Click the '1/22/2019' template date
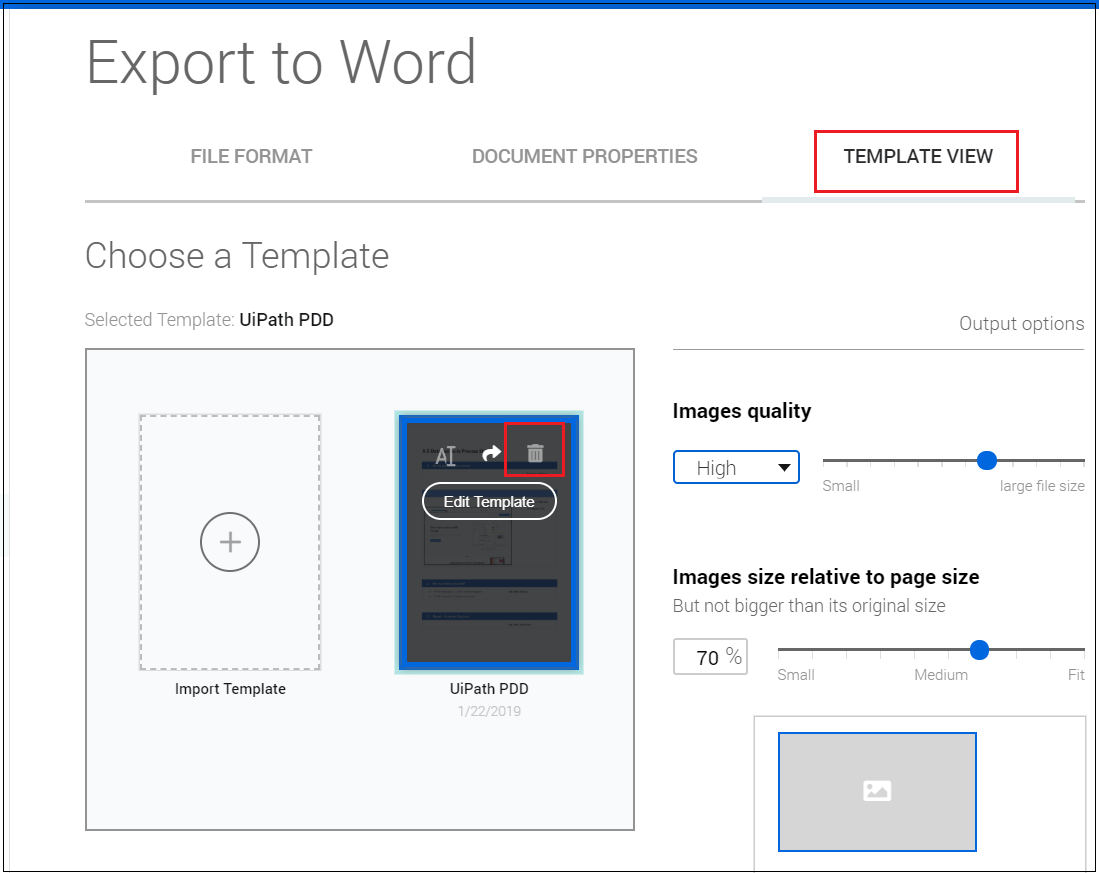The image size is (1099, 873). 489,711
